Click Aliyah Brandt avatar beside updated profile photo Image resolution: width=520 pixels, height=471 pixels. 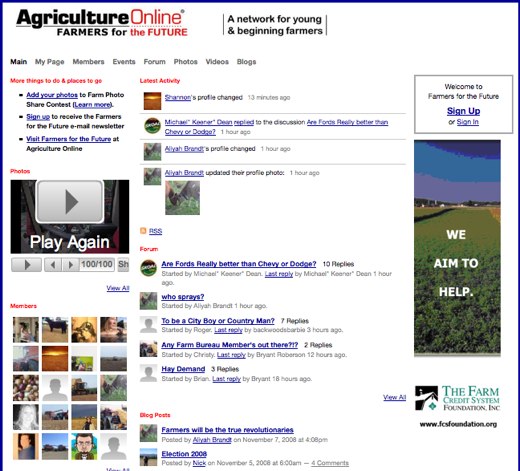pyautogui.click(x=152, y=176)
